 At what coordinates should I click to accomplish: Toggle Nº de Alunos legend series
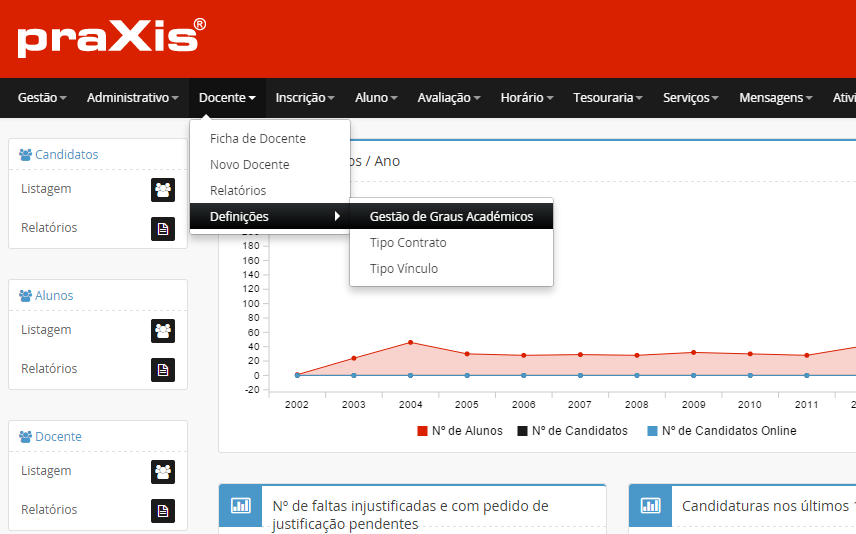tap(459, 431)
